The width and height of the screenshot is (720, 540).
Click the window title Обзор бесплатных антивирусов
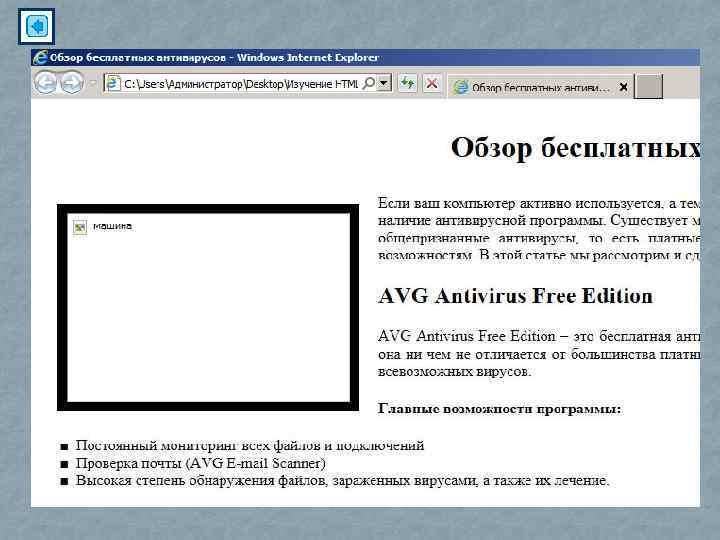click(x=138, y=58)
